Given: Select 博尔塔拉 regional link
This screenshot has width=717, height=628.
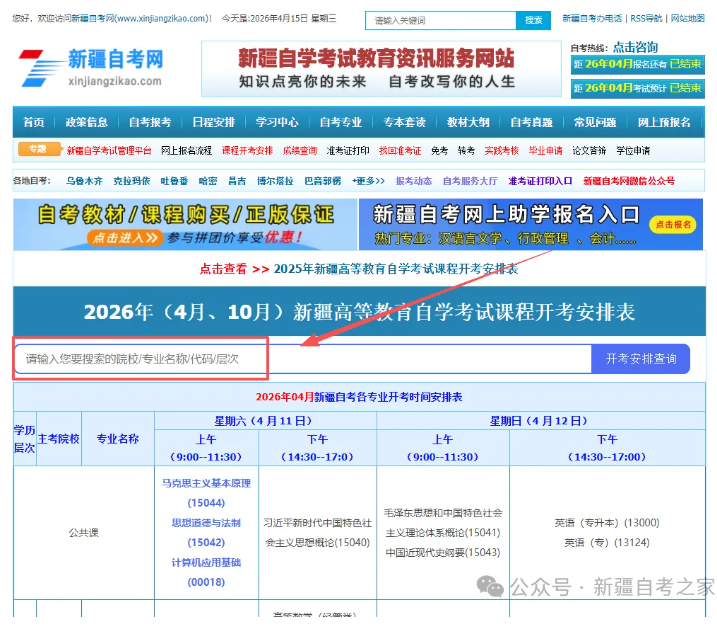Looking at the screenshot, I should [275, 181].
